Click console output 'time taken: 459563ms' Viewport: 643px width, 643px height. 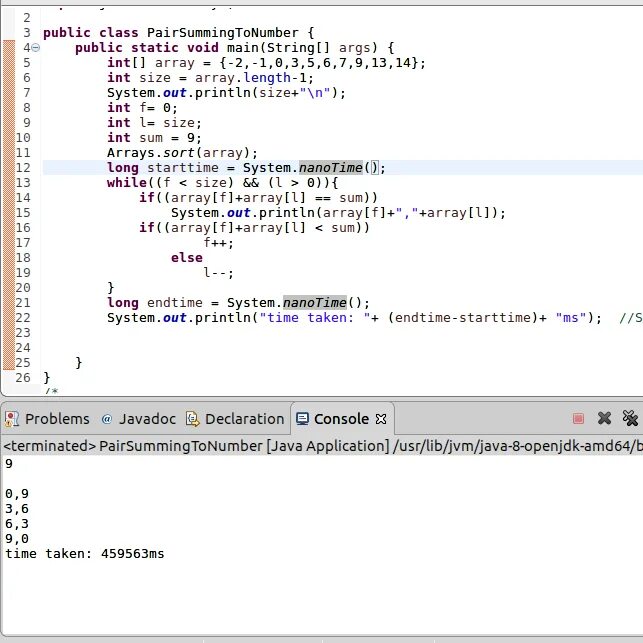pos(84,554)
